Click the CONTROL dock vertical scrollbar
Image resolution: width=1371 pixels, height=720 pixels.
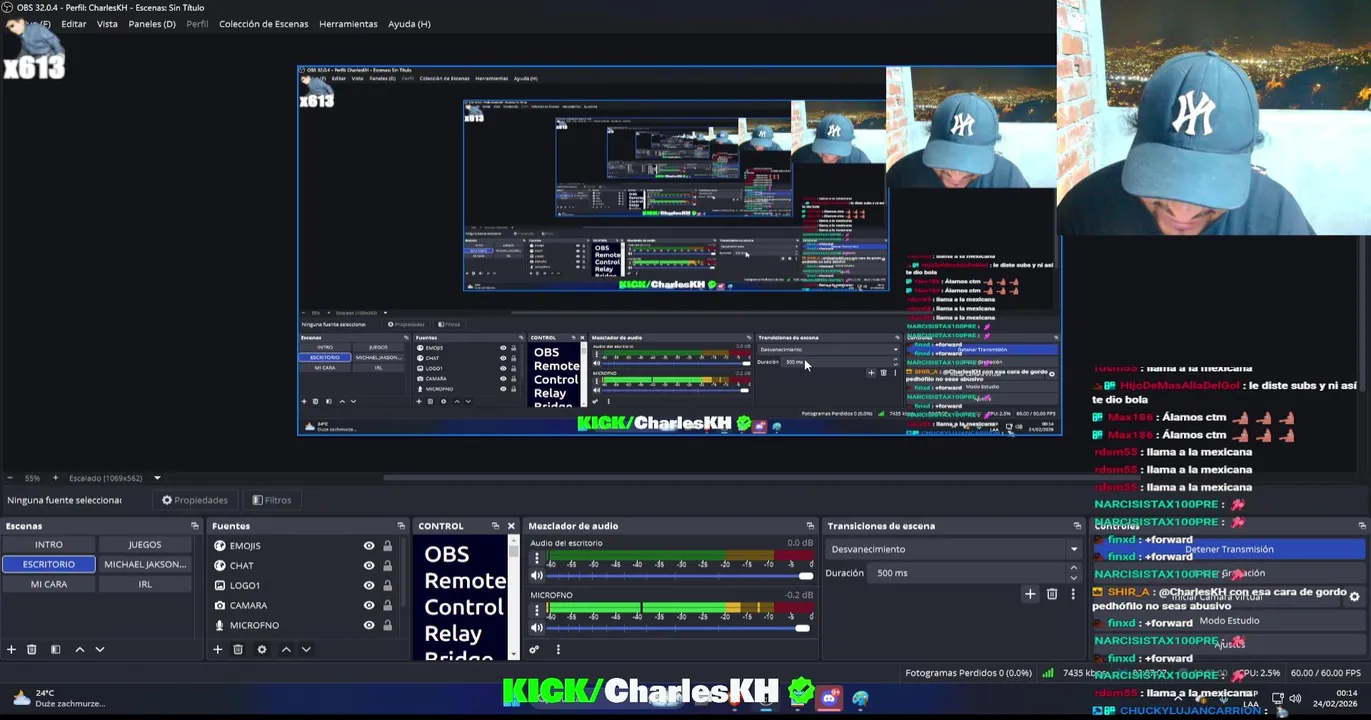click(514, 597)
